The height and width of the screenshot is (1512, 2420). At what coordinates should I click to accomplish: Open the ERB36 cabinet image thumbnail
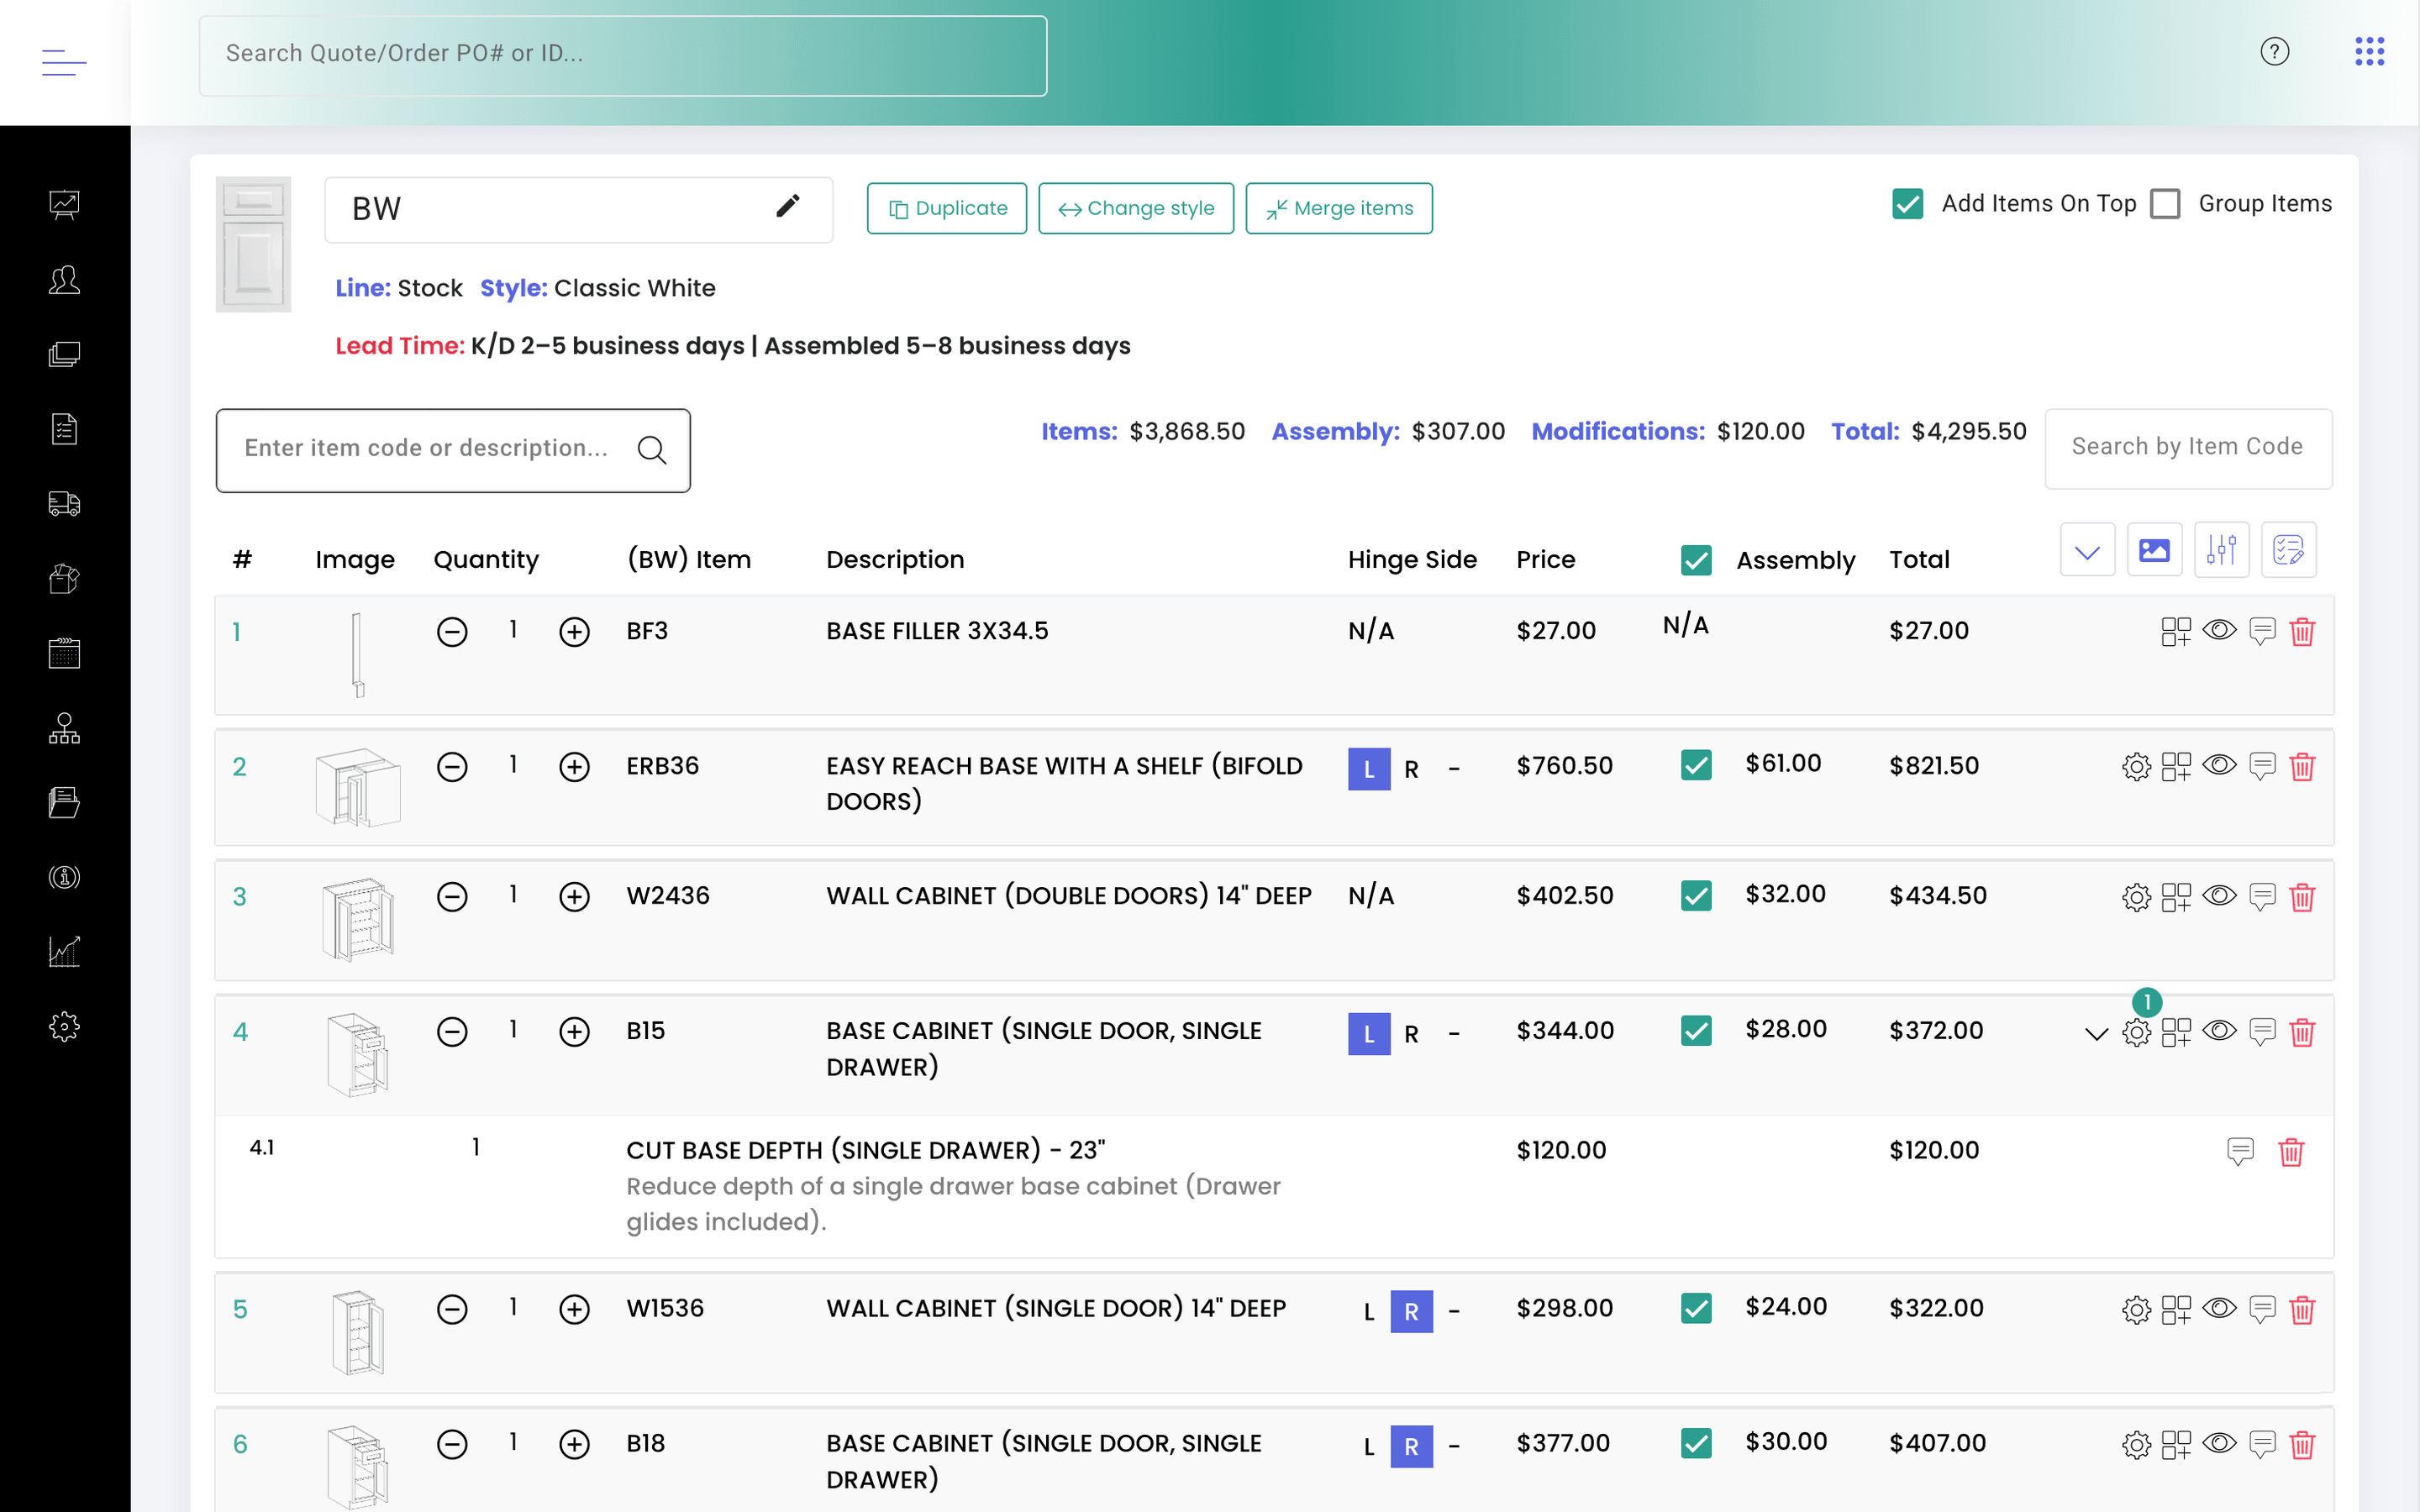358,787
